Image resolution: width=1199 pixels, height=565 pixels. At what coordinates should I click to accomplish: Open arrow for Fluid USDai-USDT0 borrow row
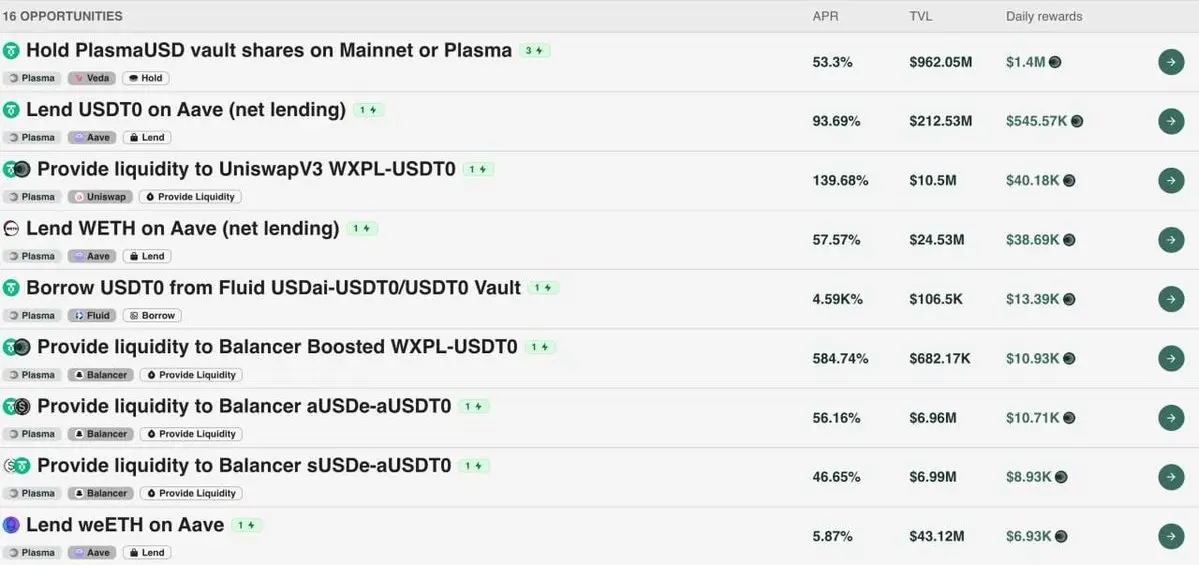pyautogui.click(x=1171, y=299)
